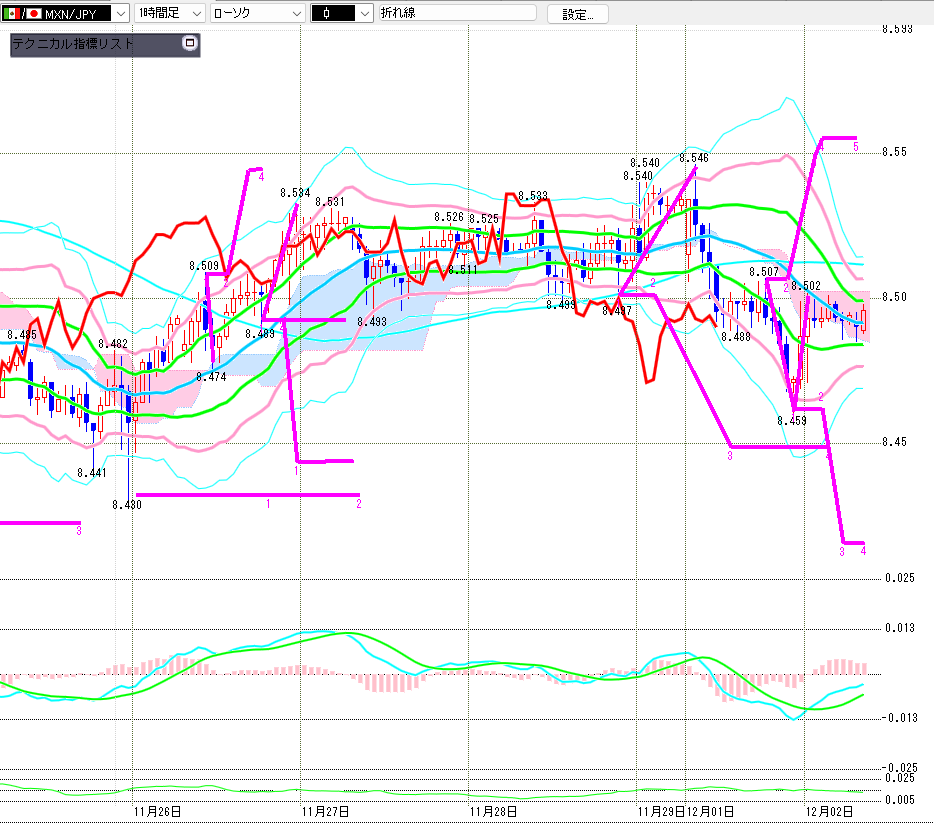Click the 12月02日 date on the time axis
This screenshot has width=934, height=823.
831,810
